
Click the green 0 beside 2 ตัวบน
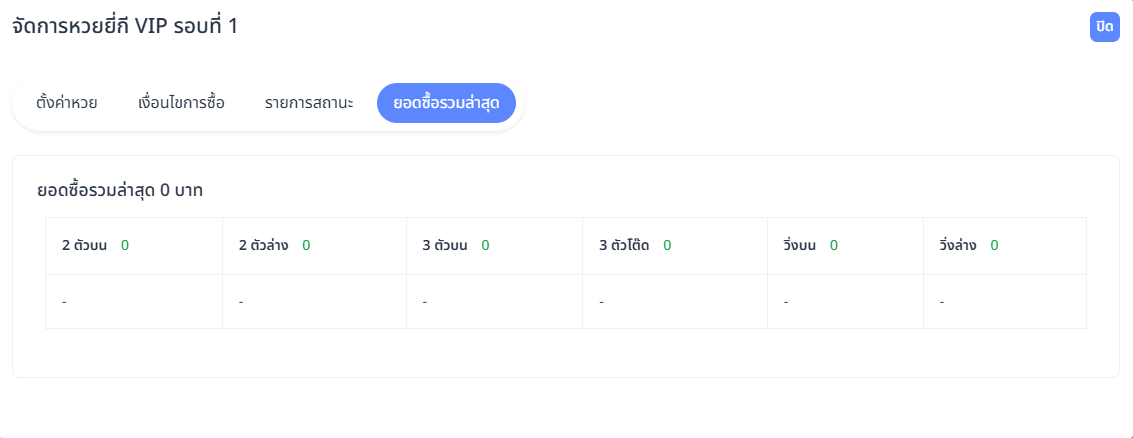125,245
